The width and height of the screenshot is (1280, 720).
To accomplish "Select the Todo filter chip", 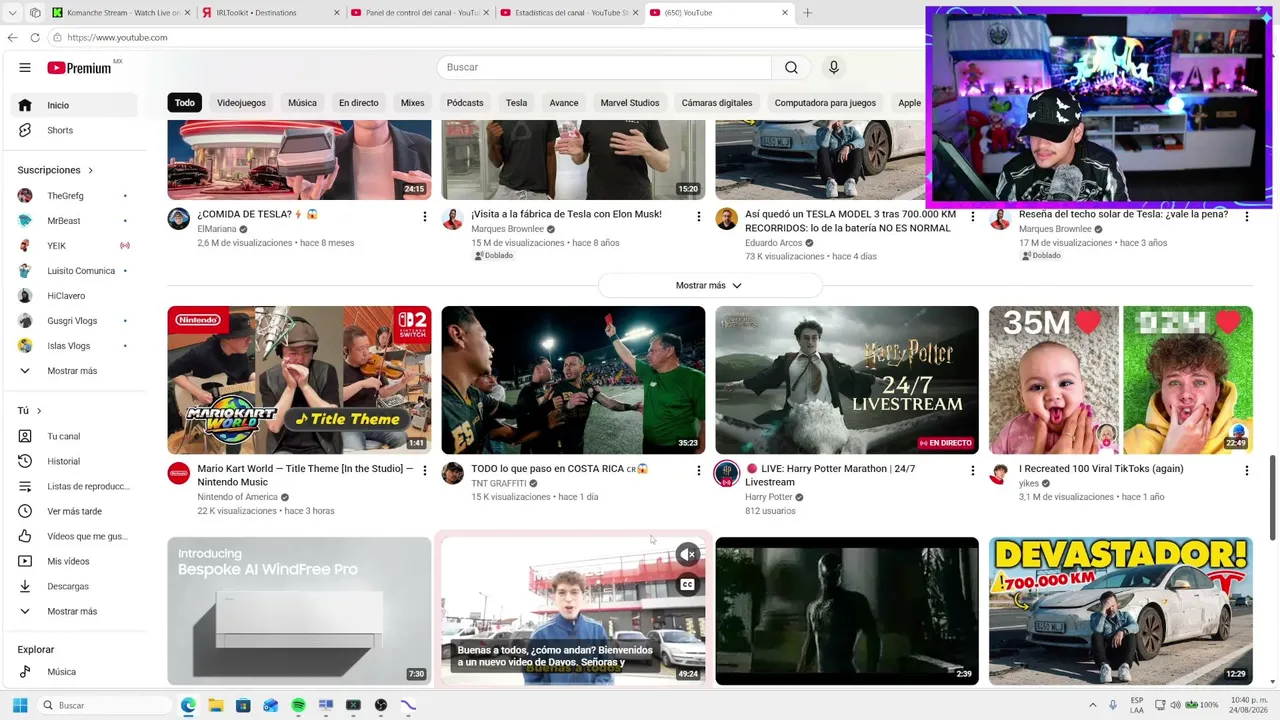I will 185,103.
